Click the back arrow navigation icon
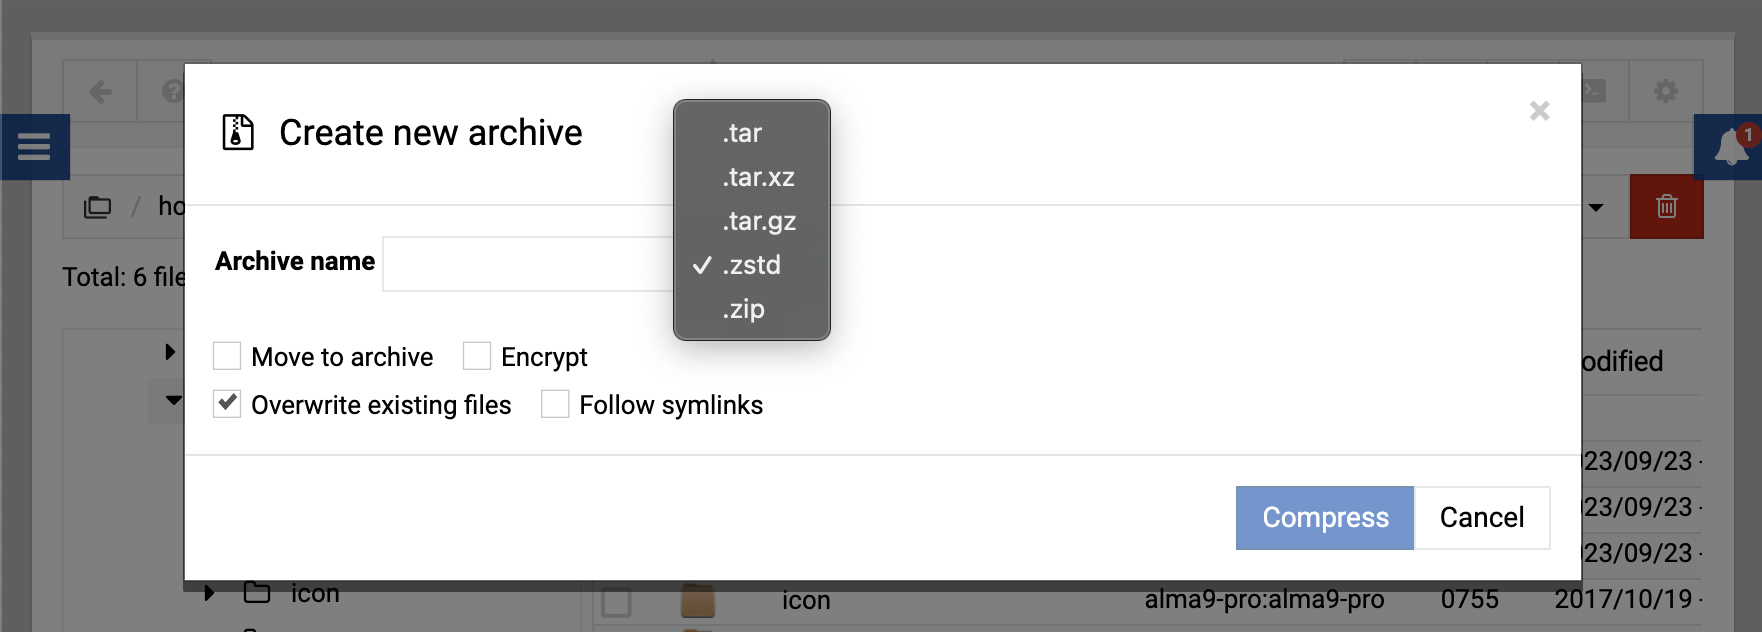 (99, 90)
